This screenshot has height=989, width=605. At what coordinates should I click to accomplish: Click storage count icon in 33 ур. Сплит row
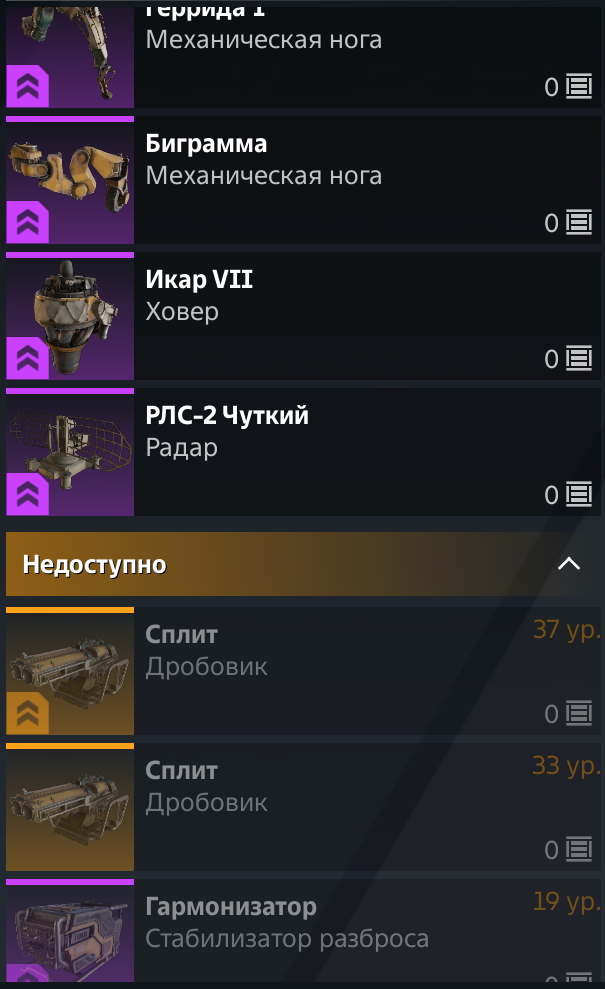click(x=579, y=850)
